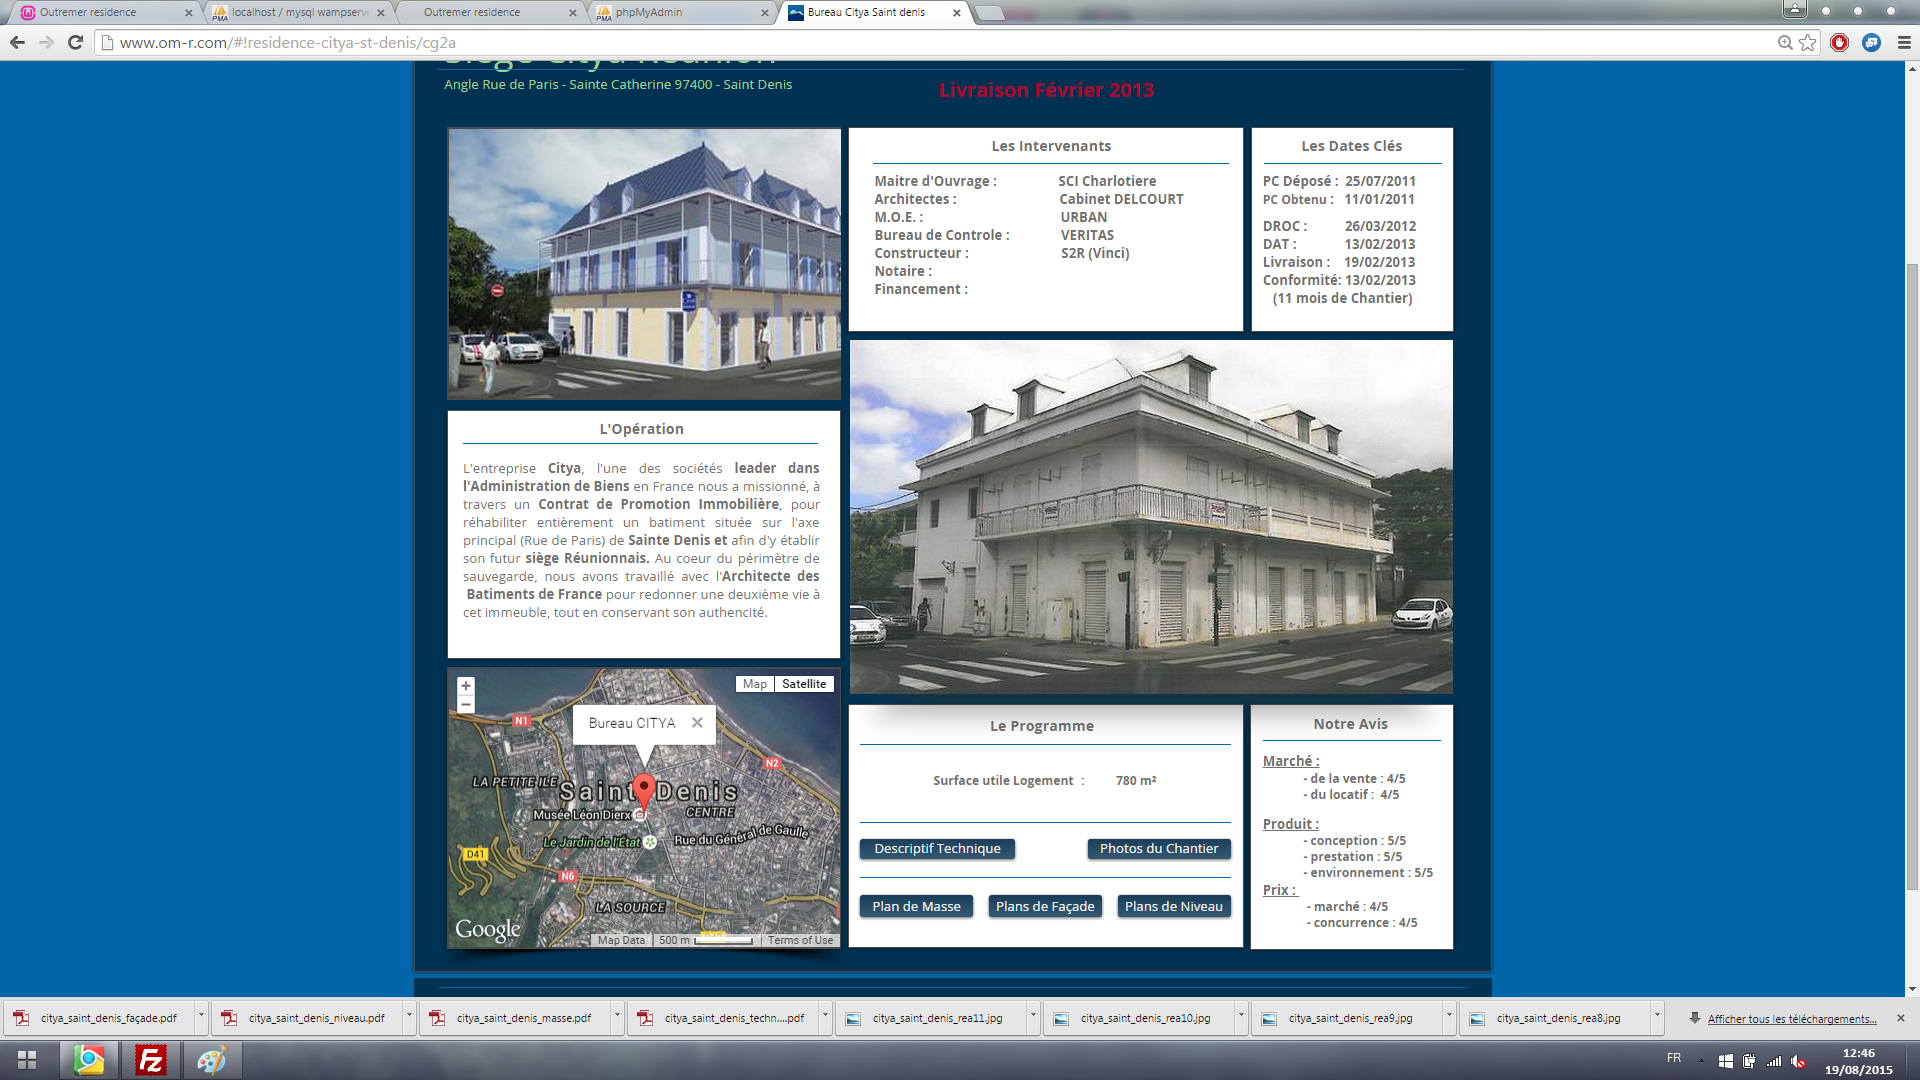Click FR language indicator in tray
Viewport: 1920px width, 1080px height.
(1674, 1058)
